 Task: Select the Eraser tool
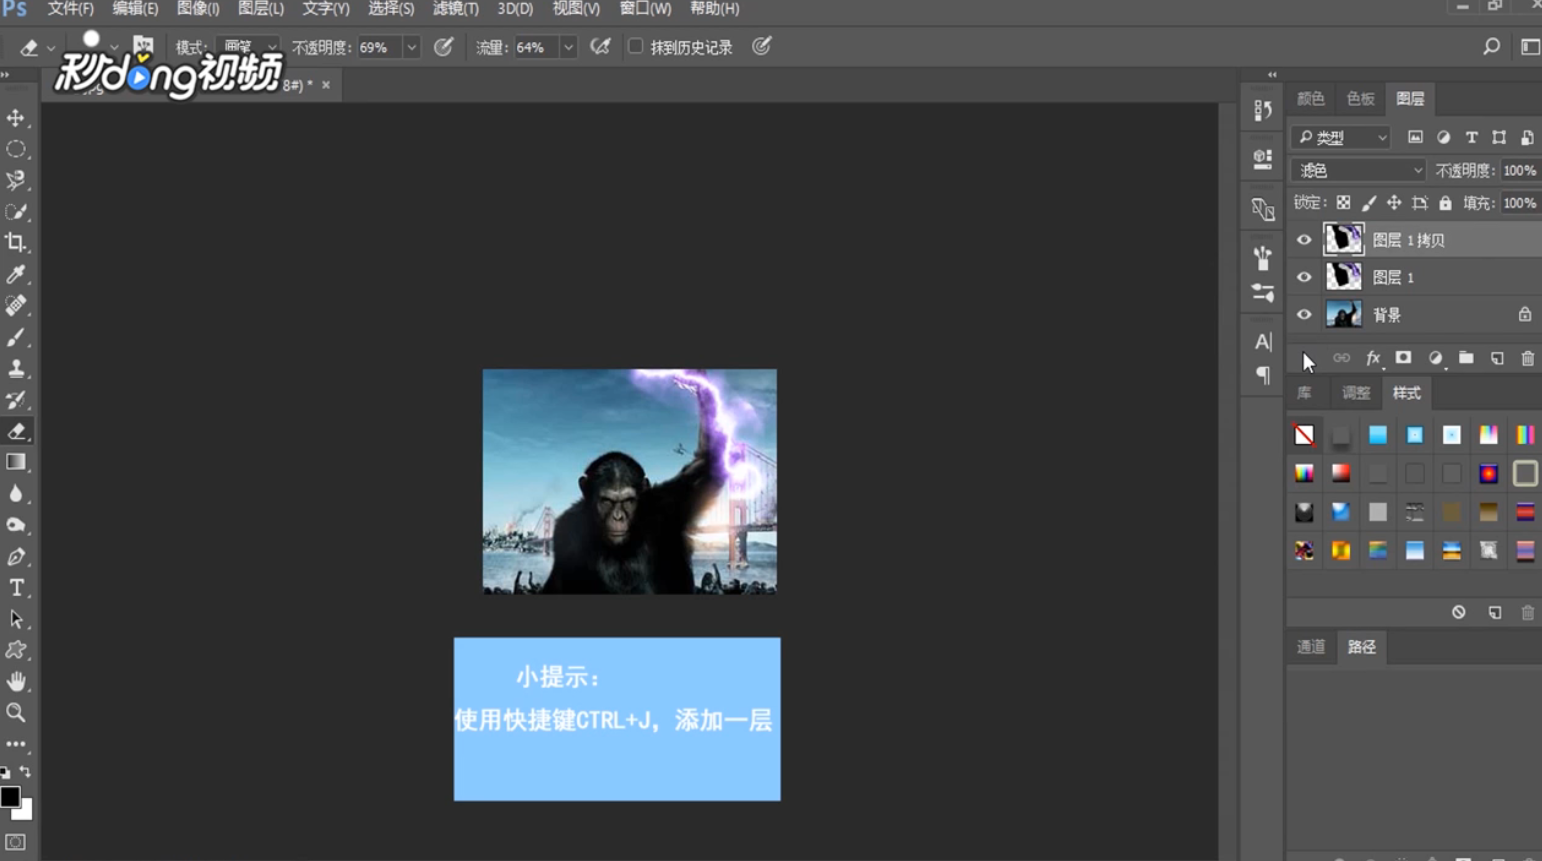coord(16,431)
